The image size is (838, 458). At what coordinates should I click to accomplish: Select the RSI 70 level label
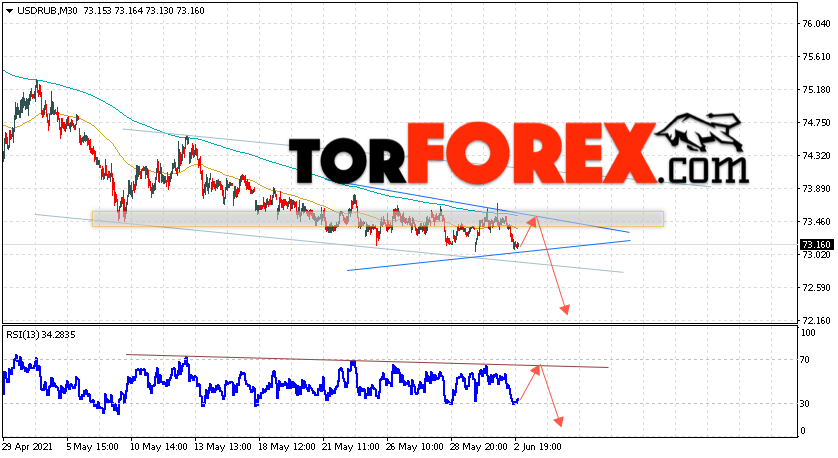pos(805,360)
